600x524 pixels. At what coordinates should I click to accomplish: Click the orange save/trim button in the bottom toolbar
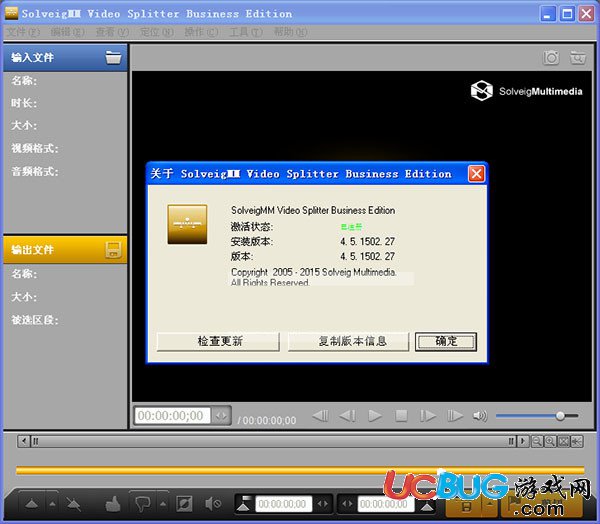tap(466, 506)
